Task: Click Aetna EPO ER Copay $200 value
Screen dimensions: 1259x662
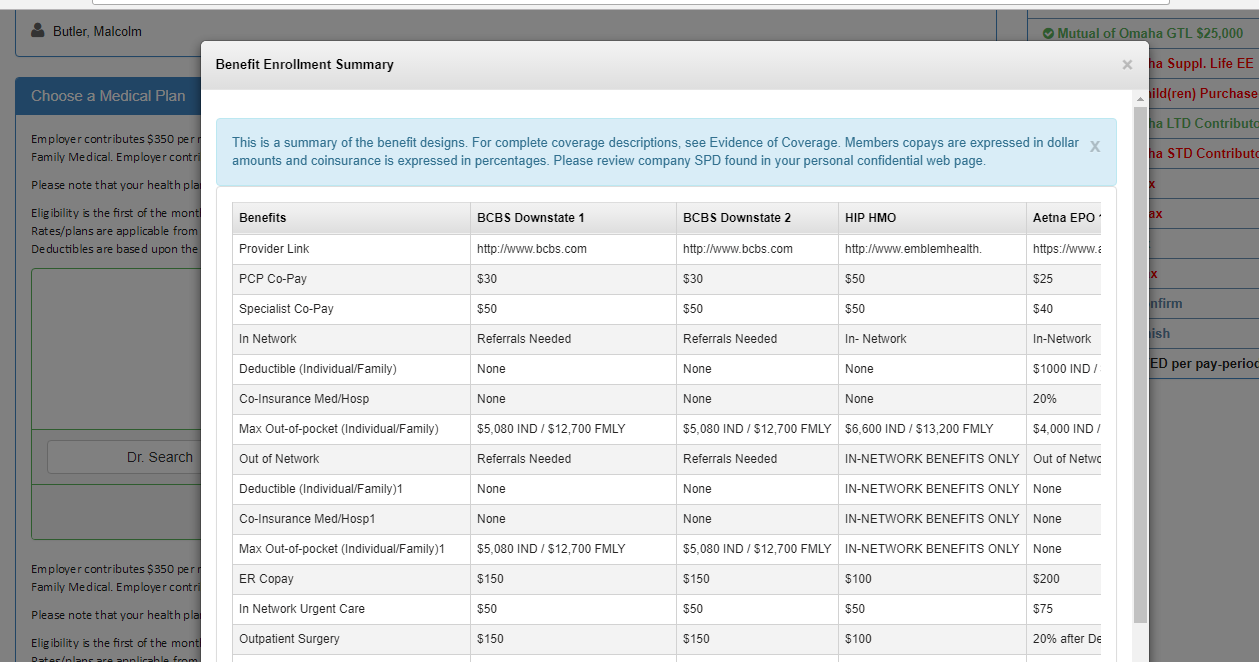Action: 1046,579
